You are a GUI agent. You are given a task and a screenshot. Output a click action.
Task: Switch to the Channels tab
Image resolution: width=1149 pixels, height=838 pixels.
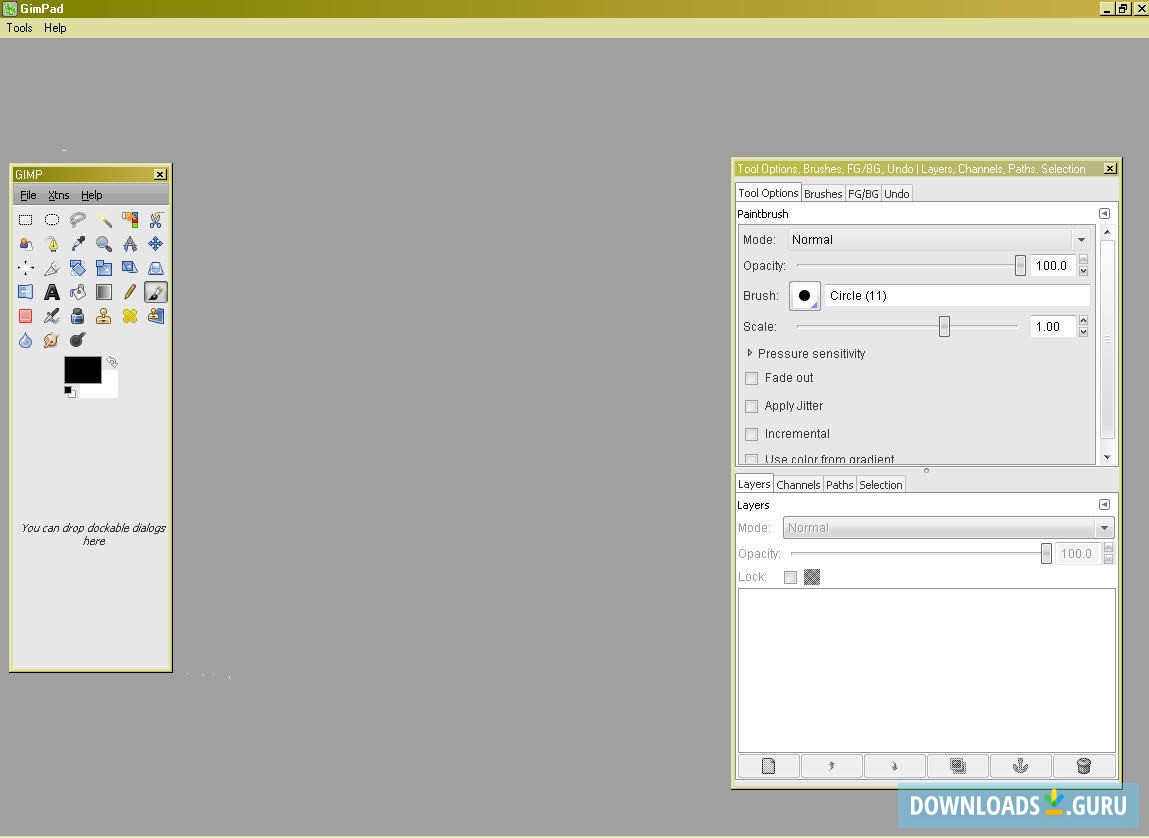(798, 485)
